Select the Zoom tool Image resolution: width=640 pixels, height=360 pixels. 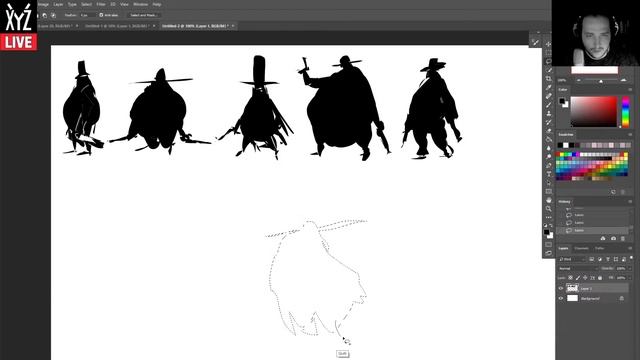tap(548, 209)
